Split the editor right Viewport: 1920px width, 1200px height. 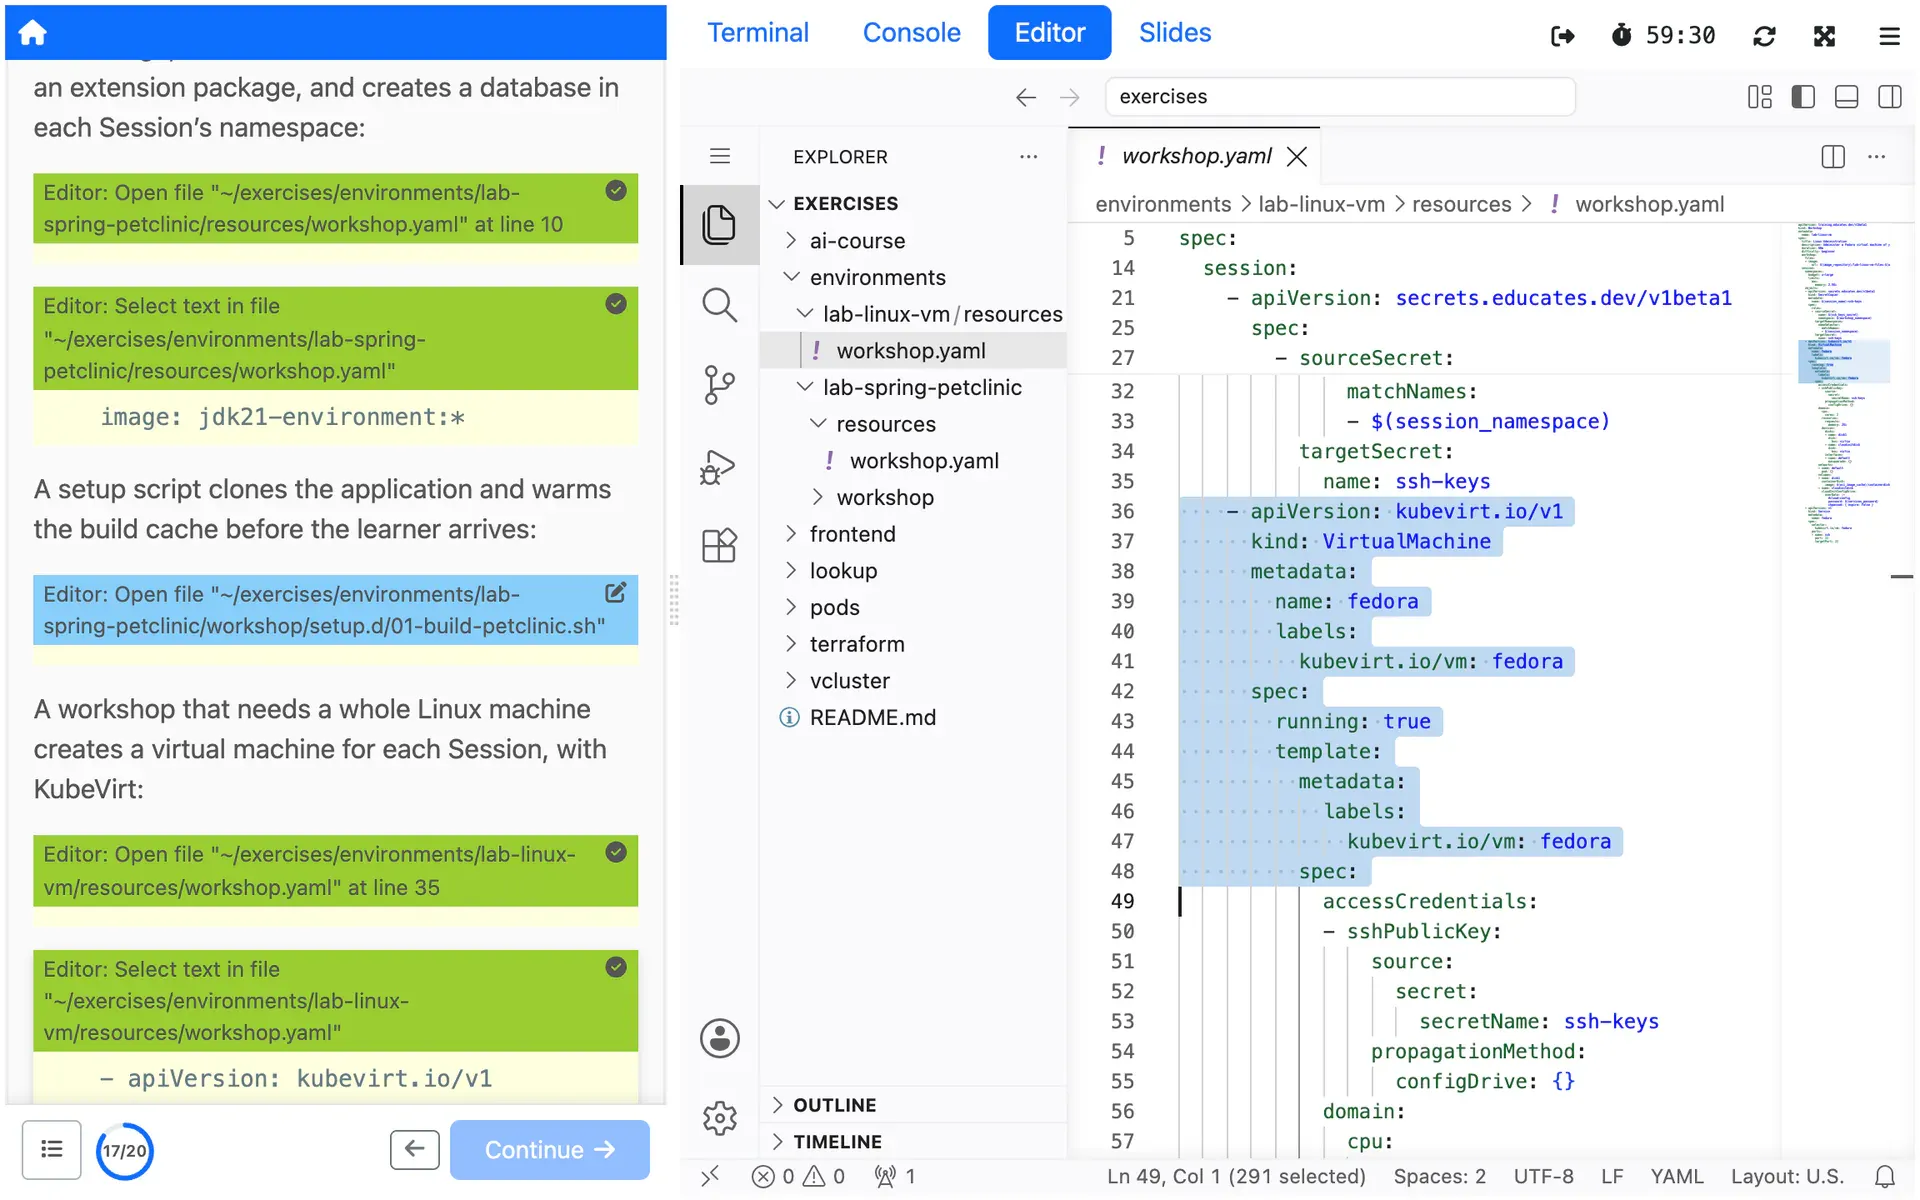point(1832,157)
